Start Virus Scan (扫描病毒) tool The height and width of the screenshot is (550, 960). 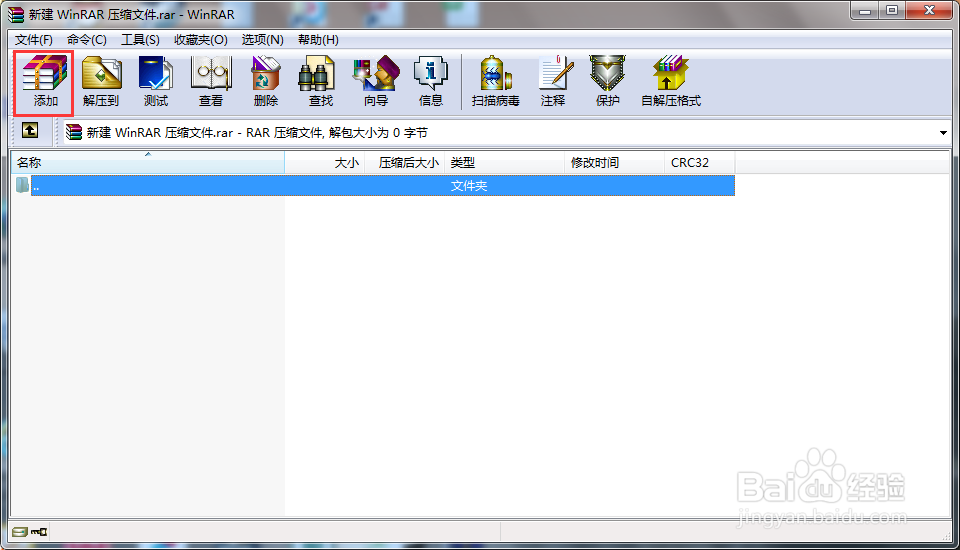click(495, 82)
